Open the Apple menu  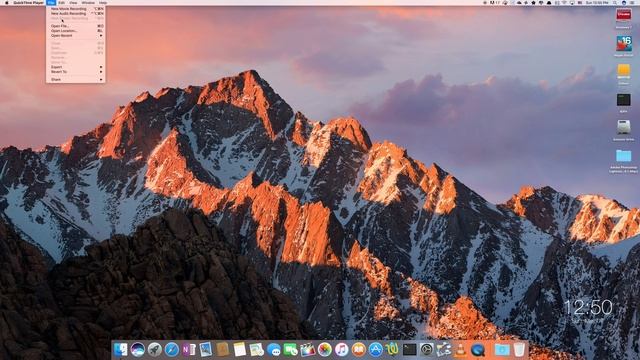(x=7, y=2)
